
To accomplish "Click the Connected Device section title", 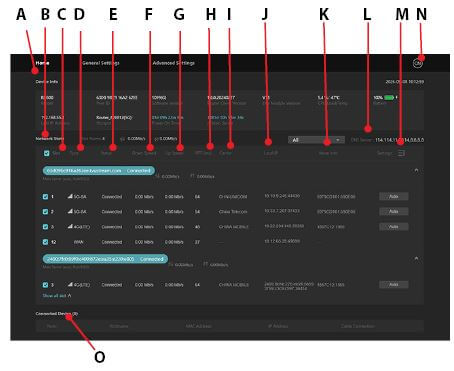I will pyautogui.click(x=57, y=314).
